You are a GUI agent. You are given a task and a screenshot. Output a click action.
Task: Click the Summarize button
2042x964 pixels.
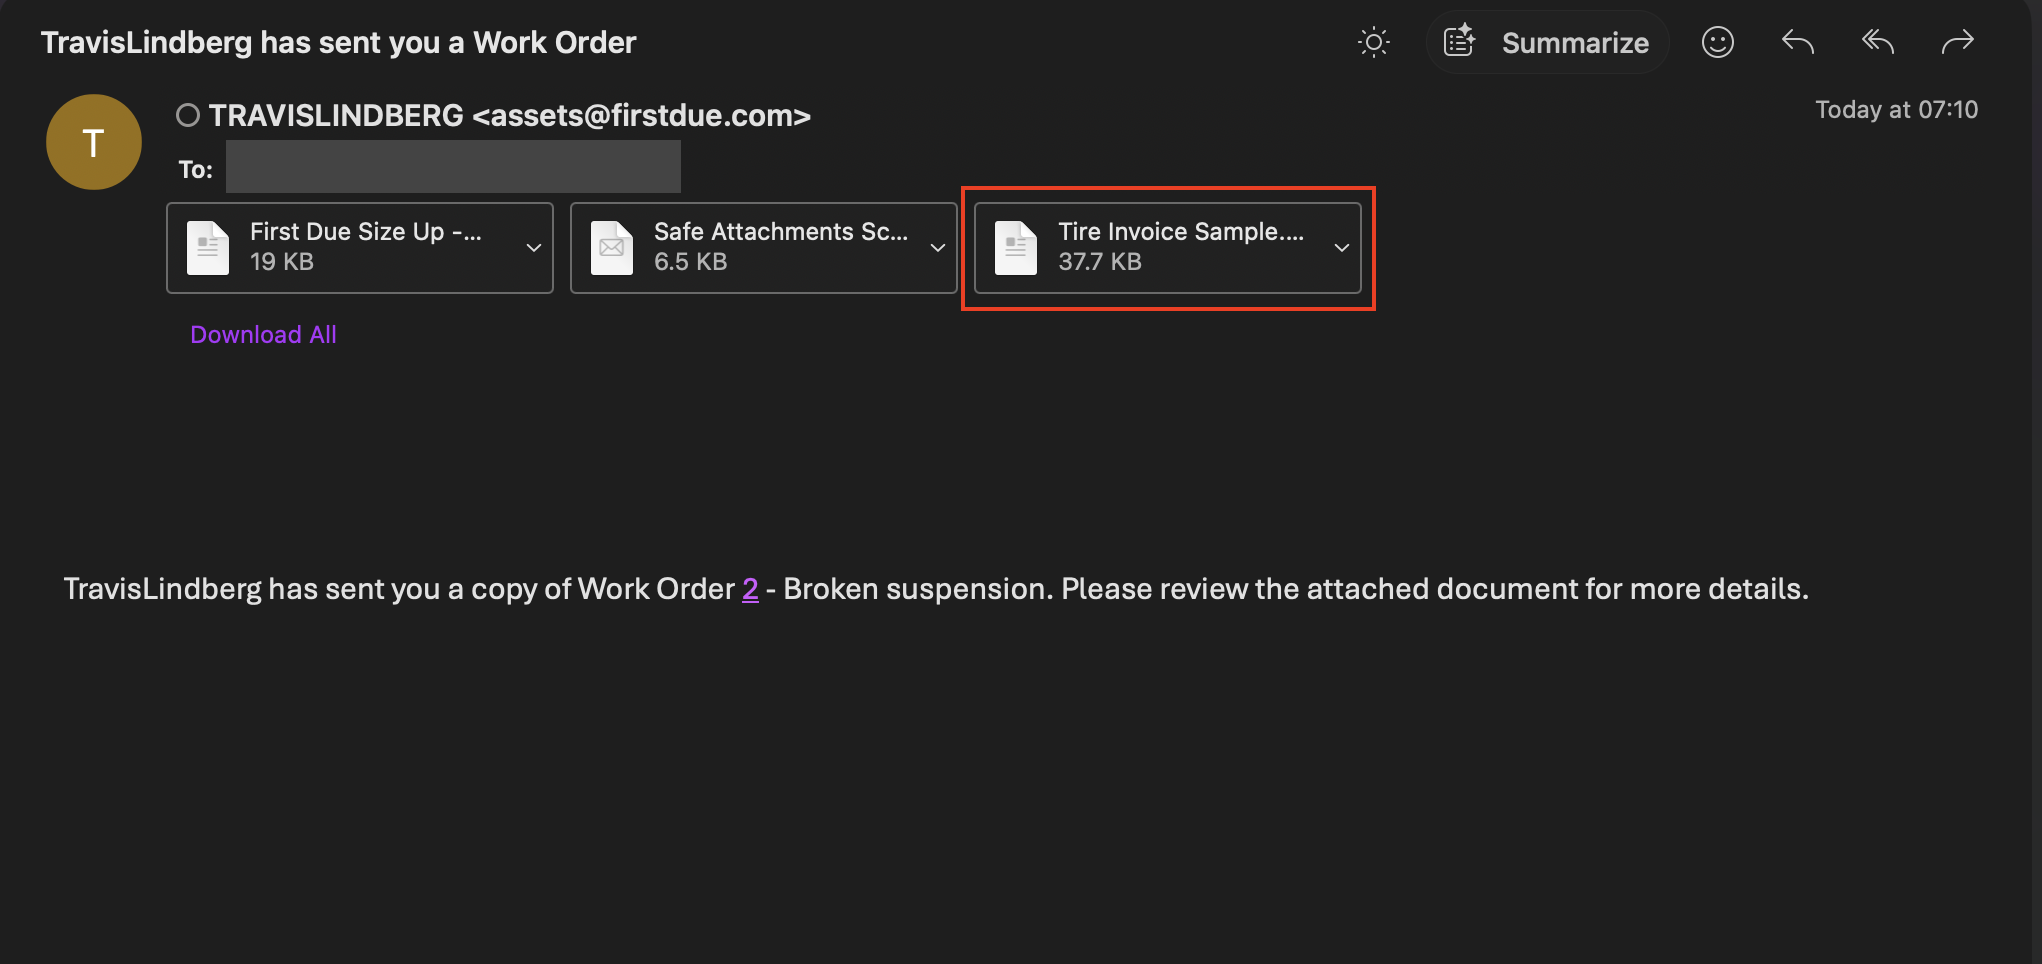pos(1547,42)
